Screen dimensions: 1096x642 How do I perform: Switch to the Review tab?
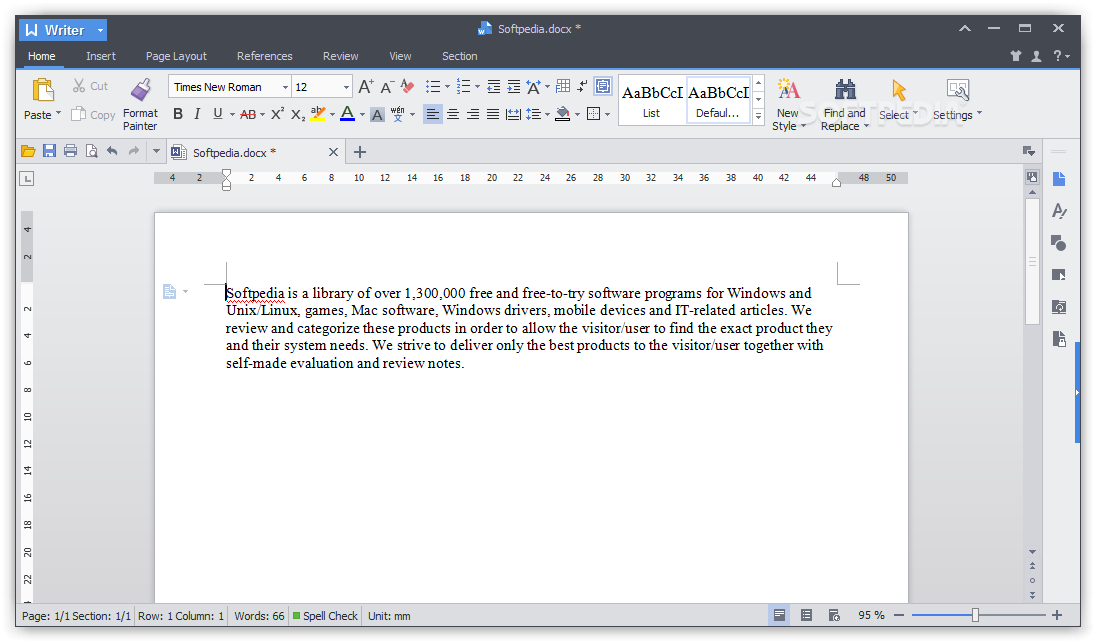coord(340,56)
